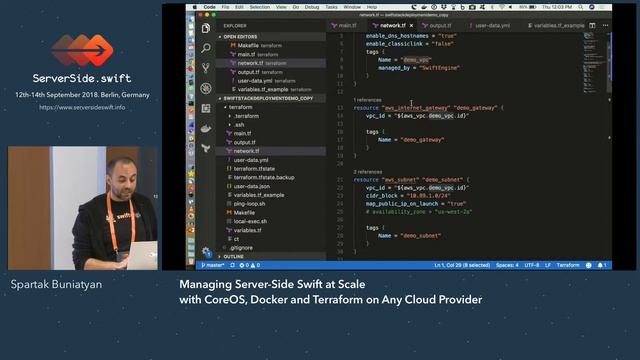Click the menu bar clock Thu 12:03 PM
Image resolution: width=640 pixels, height=360 pixels.
click(557, 7)
